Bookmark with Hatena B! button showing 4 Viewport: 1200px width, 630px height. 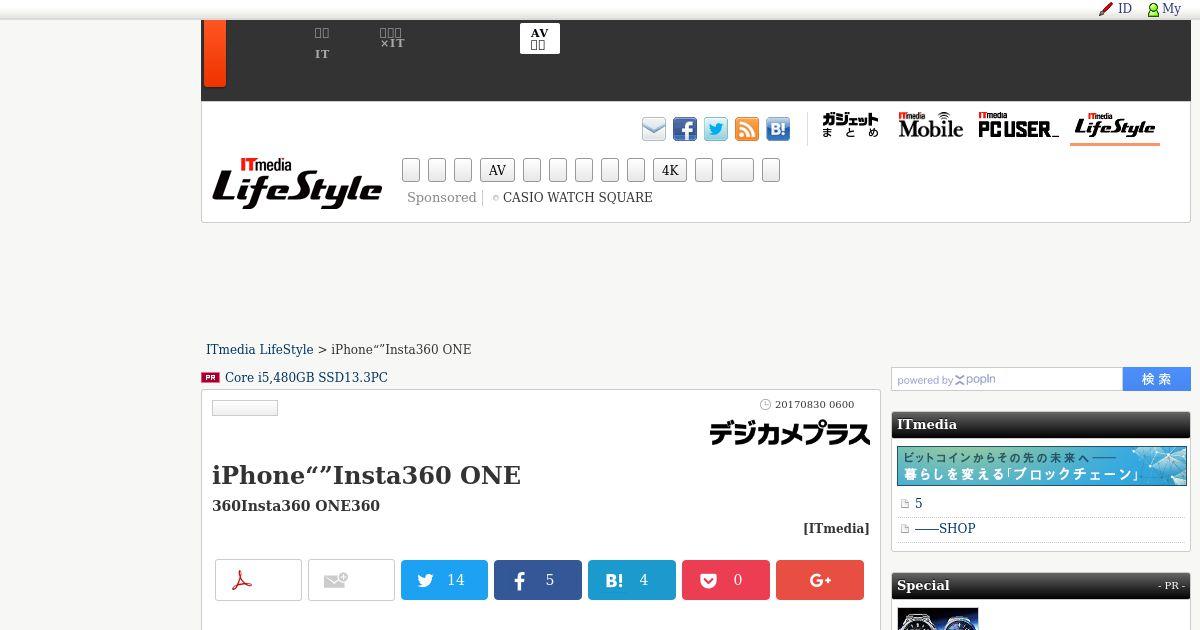632,580
